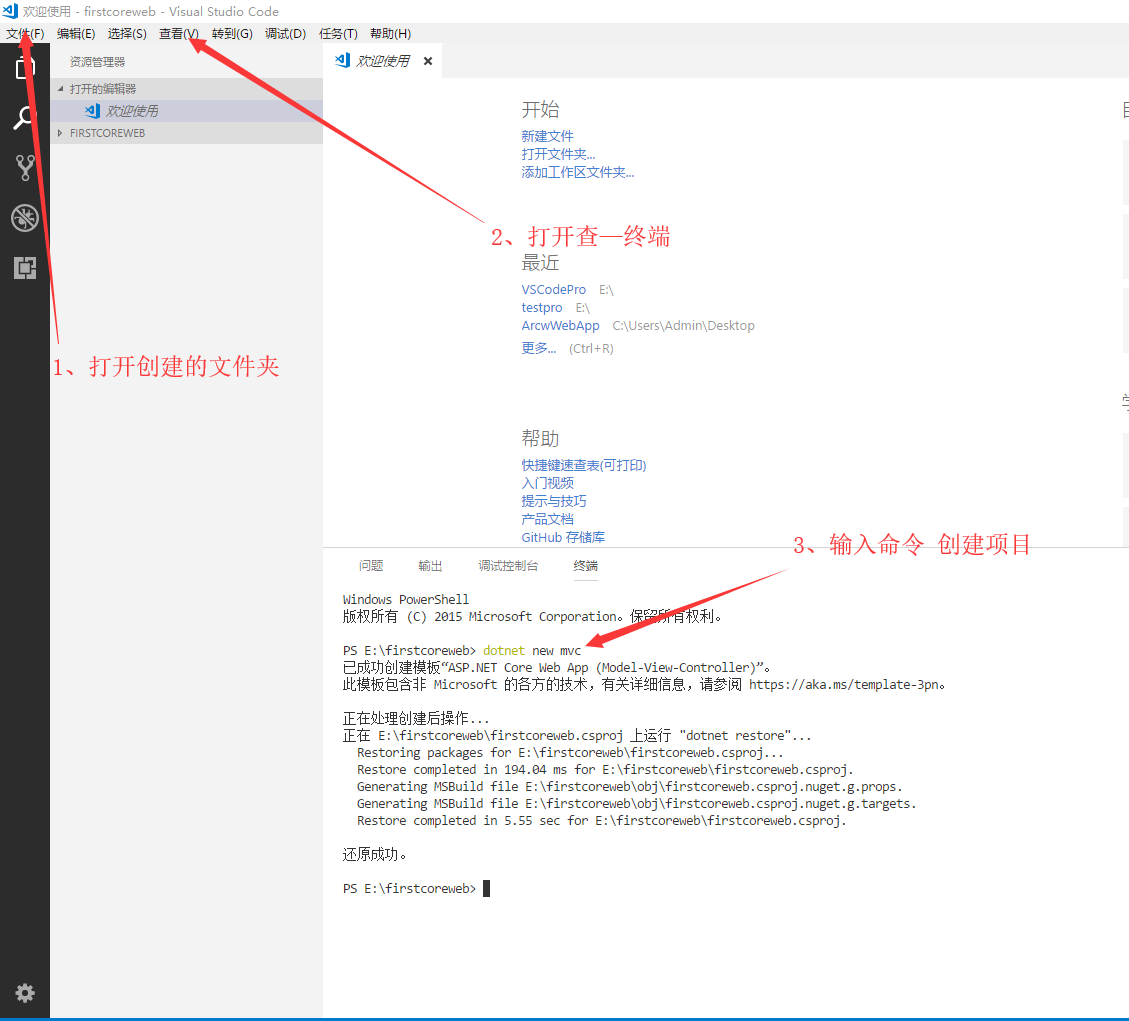Open the Search view in activity bar
The height and width of the screenshot is (1021, 1129).
click(25, 119)
